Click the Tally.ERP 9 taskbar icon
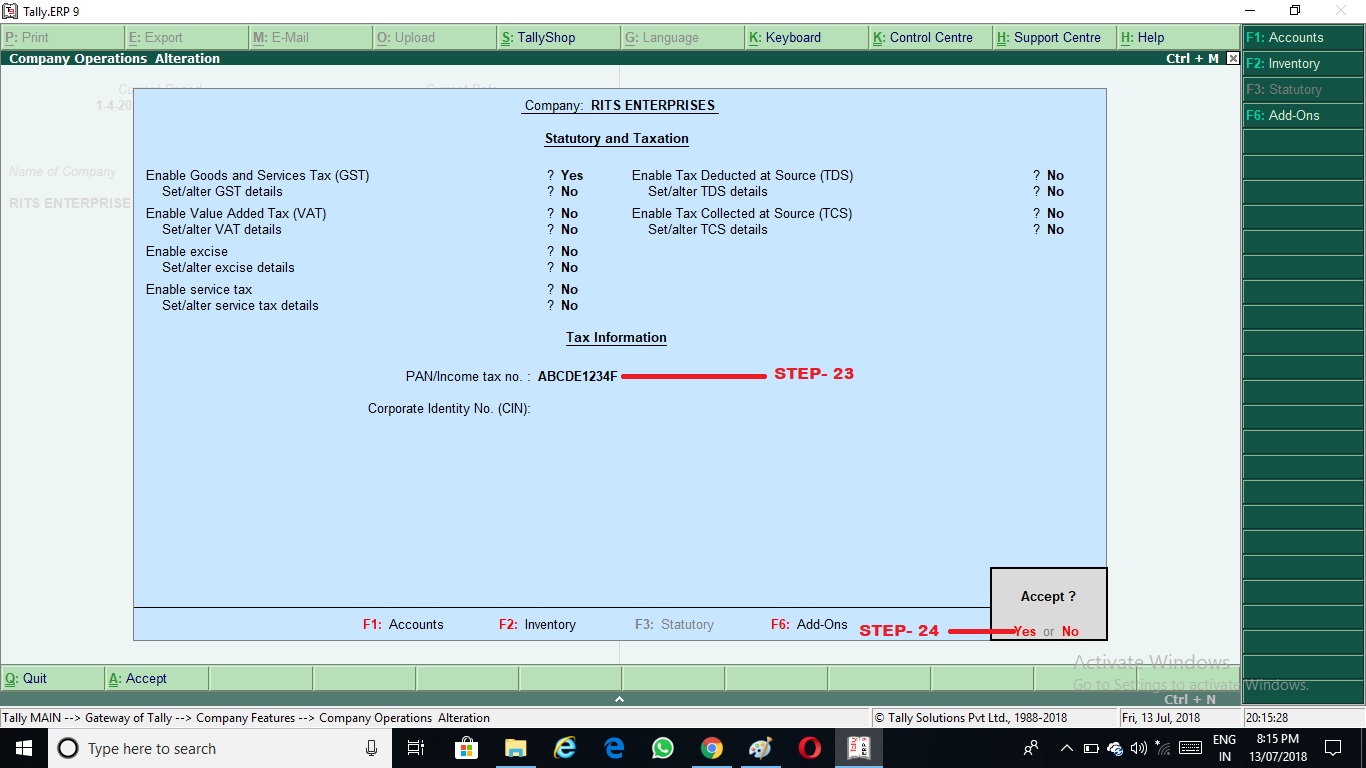 click(858, 748)
